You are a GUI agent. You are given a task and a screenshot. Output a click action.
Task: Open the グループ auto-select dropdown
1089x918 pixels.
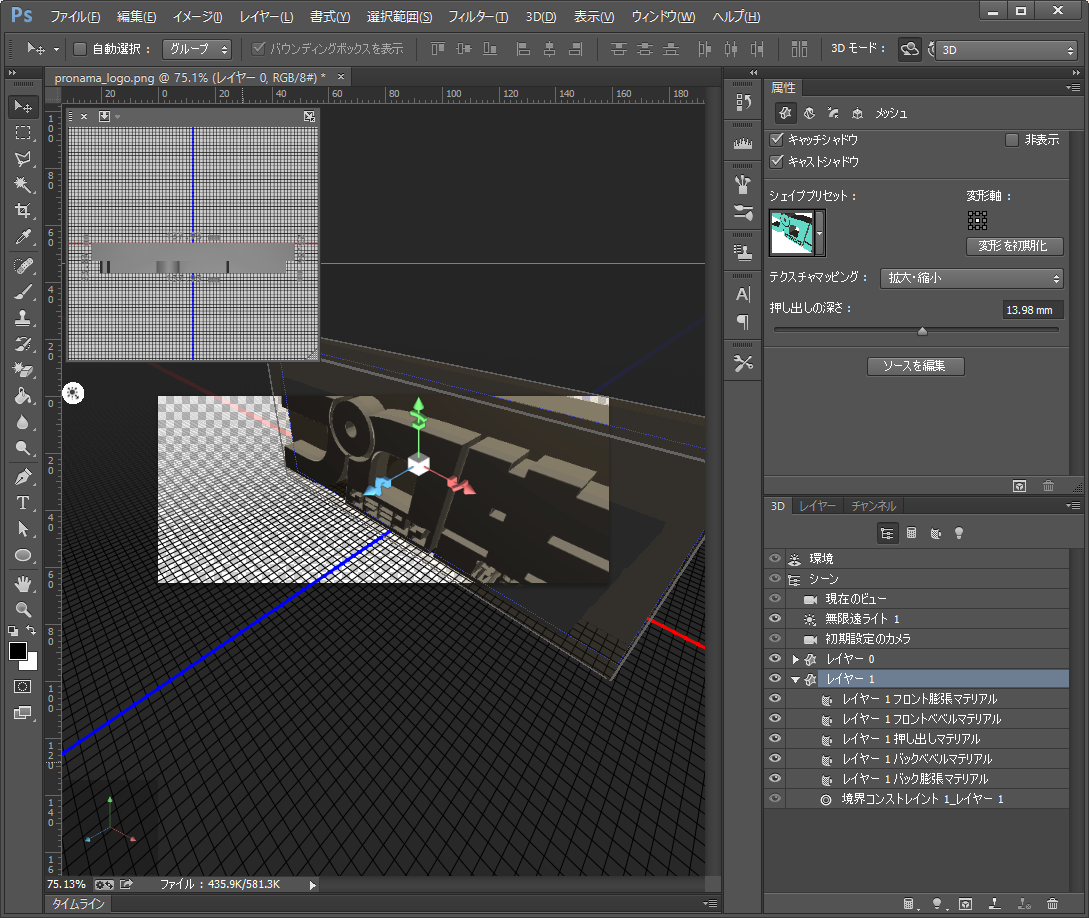coord(197,48)
